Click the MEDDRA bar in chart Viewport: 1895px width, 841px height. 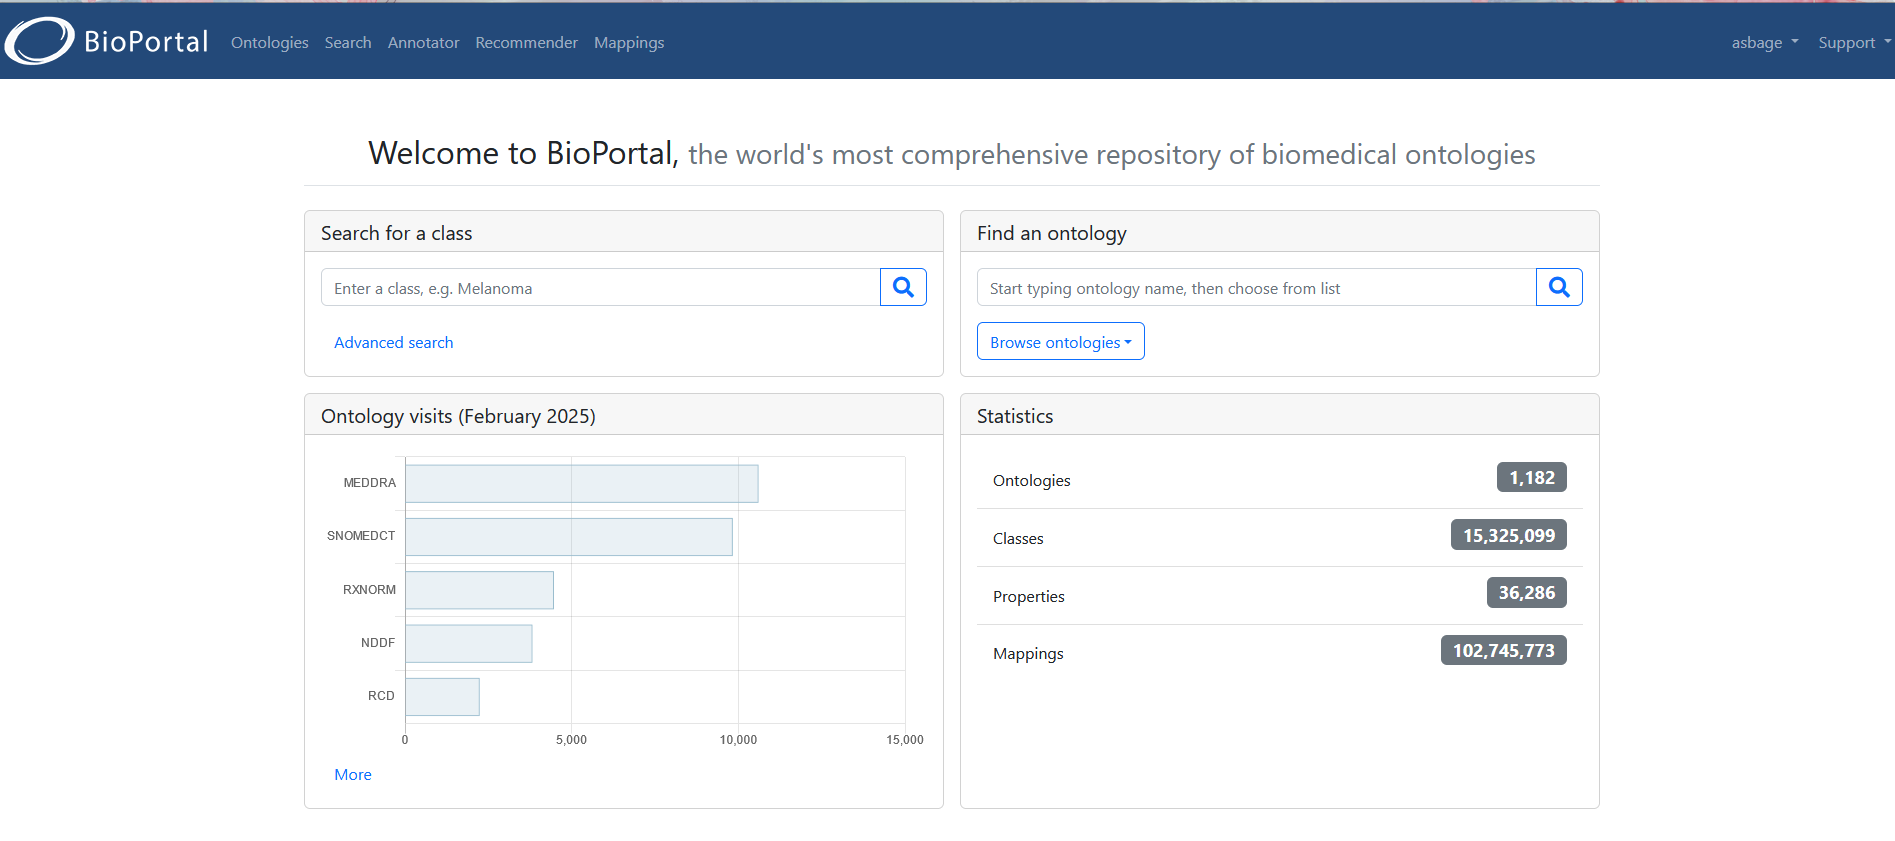pyautogui.click(x=581, y=484)
